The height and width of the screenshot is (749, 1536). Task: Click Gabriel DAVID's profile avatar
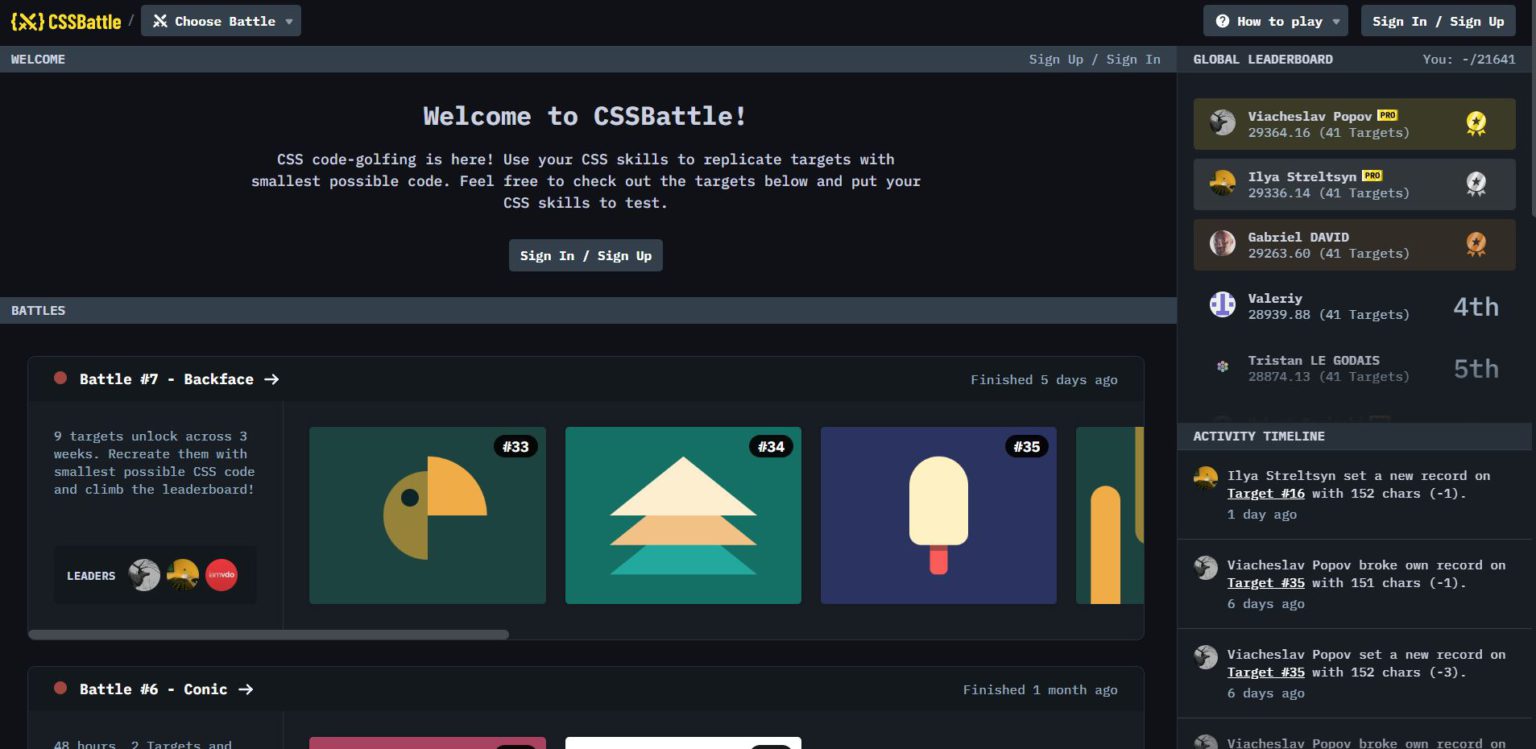[x=1222, y=244]
